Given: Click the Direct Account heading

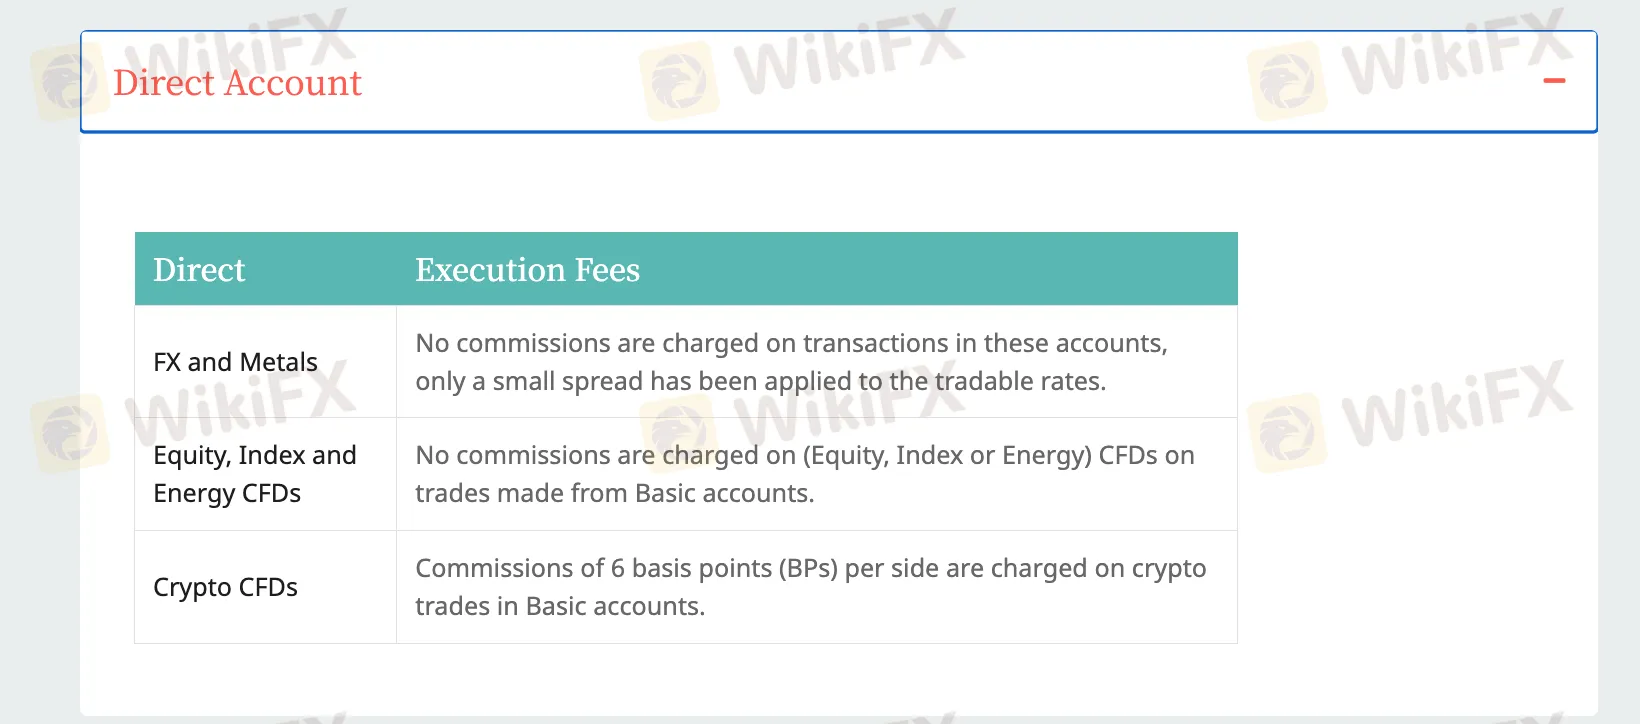Looking at the screenshot, I should click(237, 83).
